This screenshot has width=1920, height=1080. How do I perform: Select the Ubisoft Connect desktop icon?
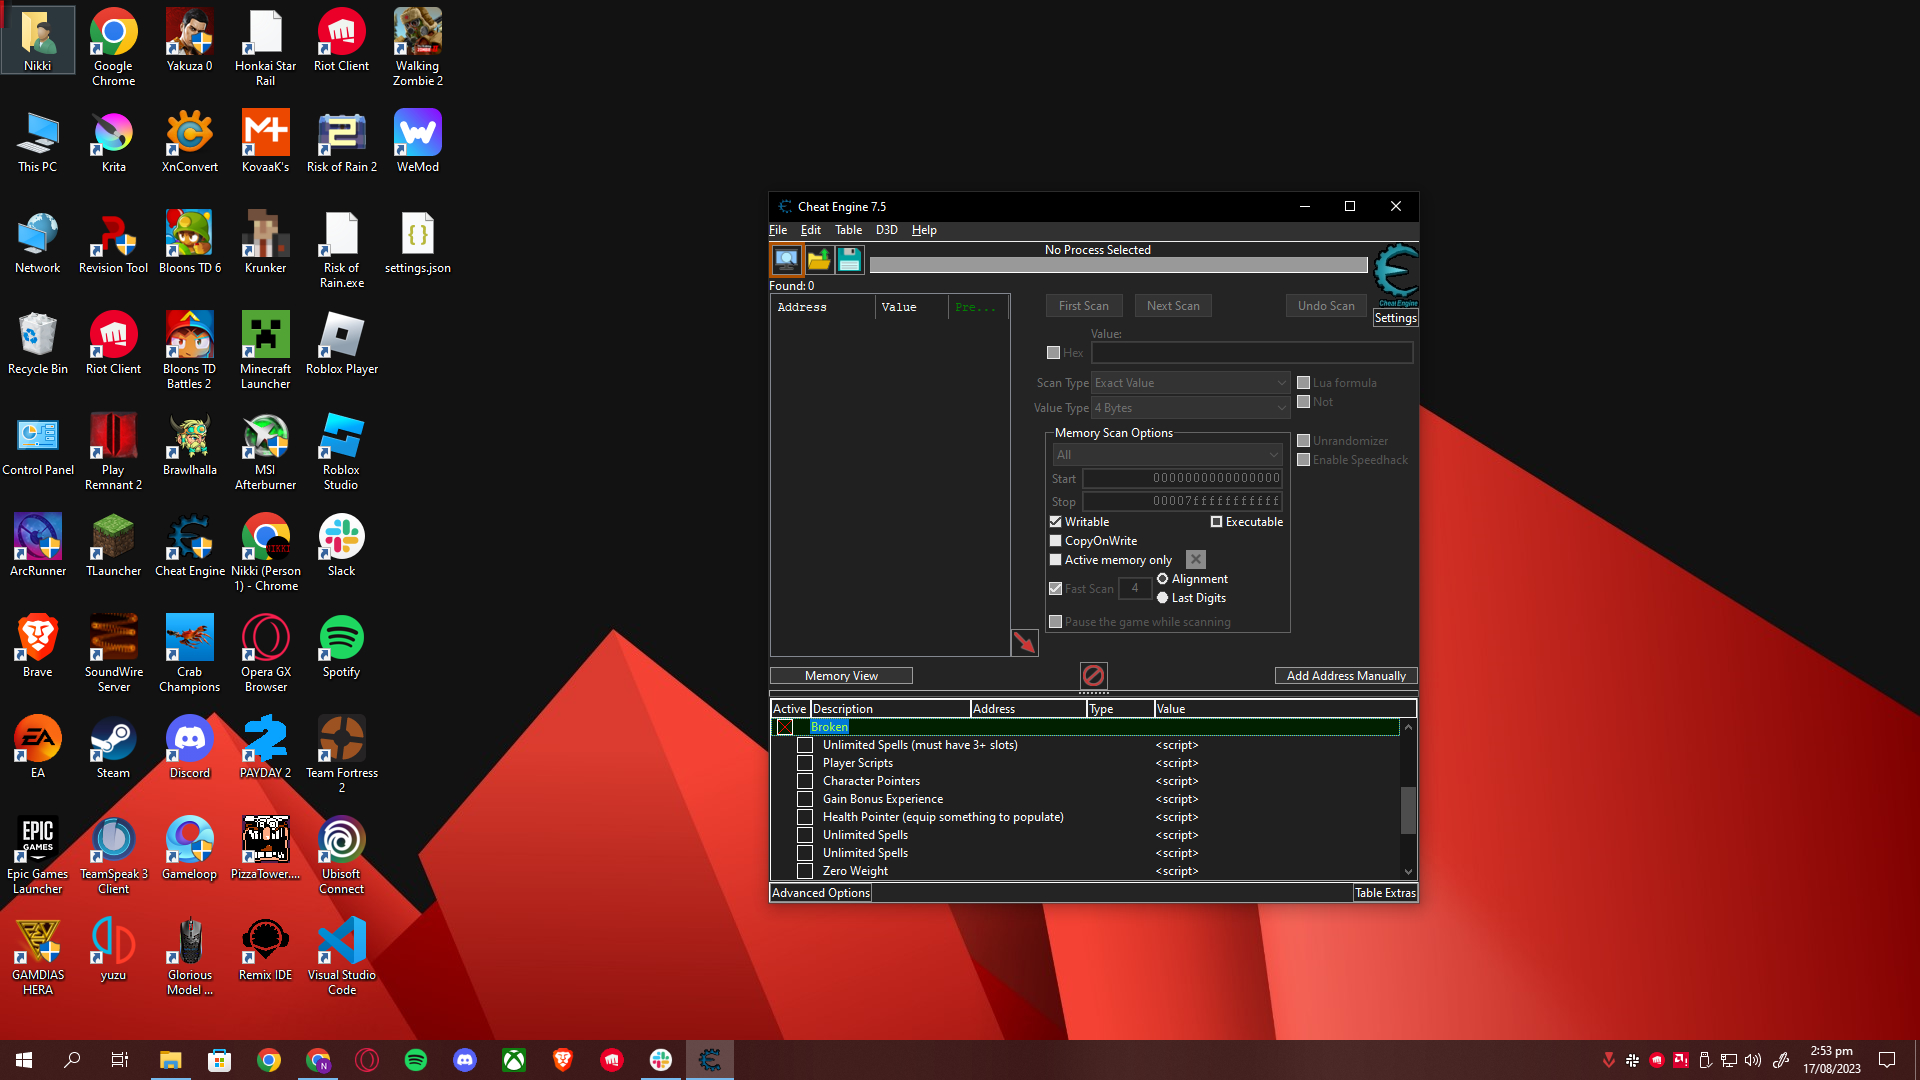point(341,855)
